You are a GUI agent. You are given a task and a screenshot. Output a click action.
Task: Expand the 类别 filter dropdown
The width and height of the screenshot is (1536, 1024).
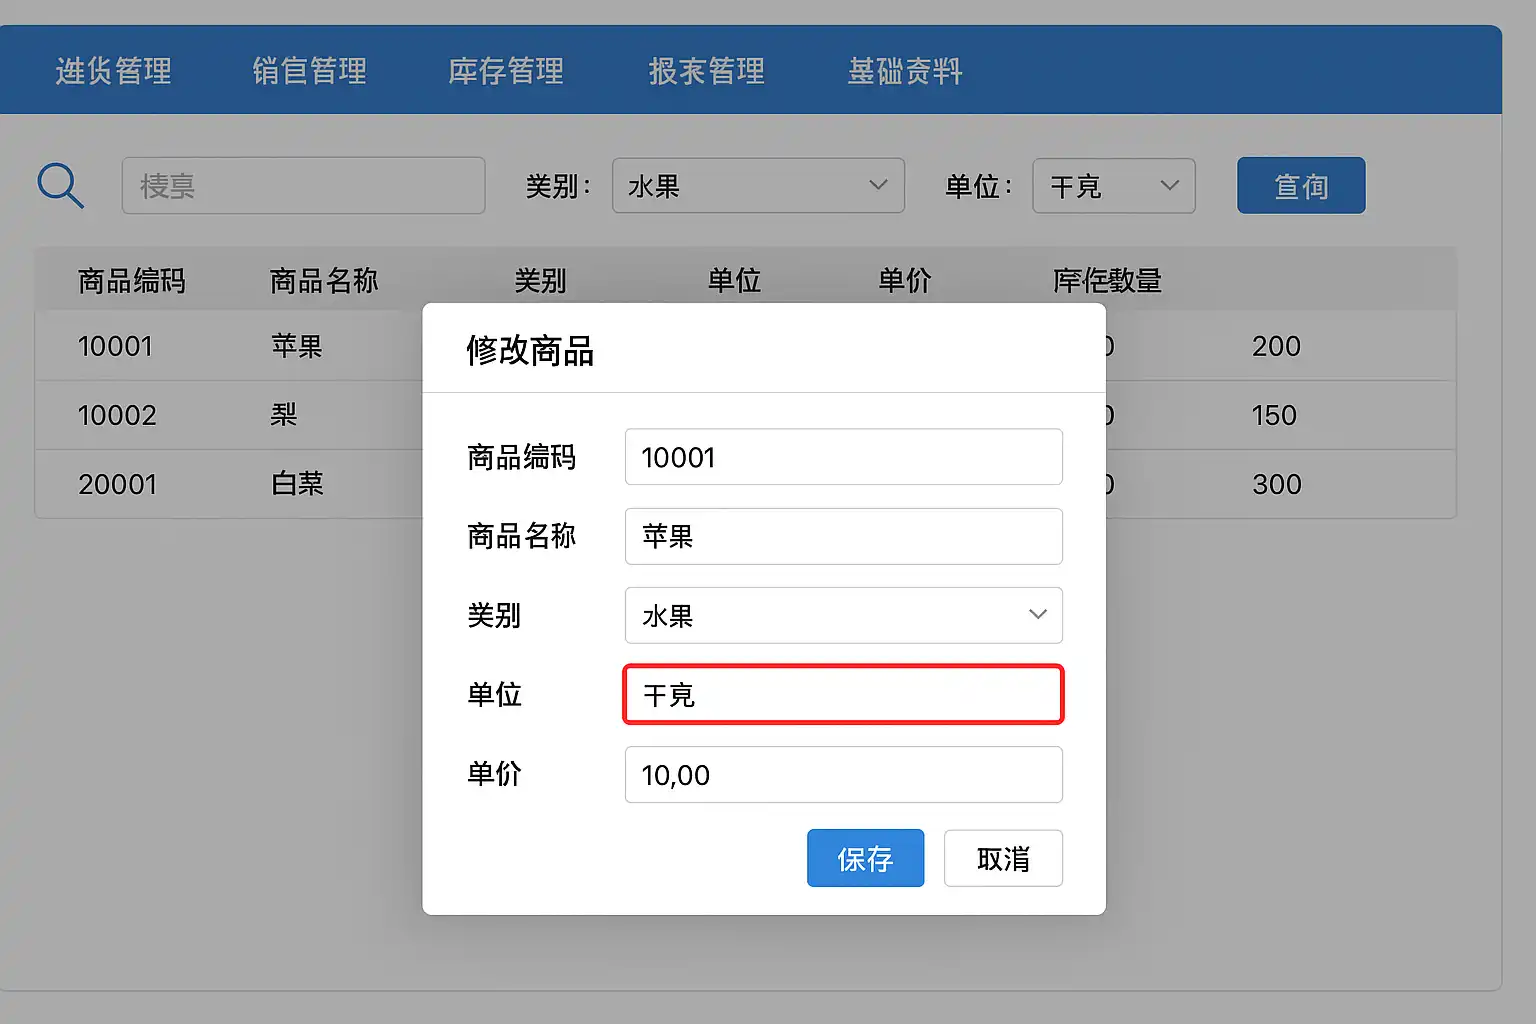click(x=758, y=186)
